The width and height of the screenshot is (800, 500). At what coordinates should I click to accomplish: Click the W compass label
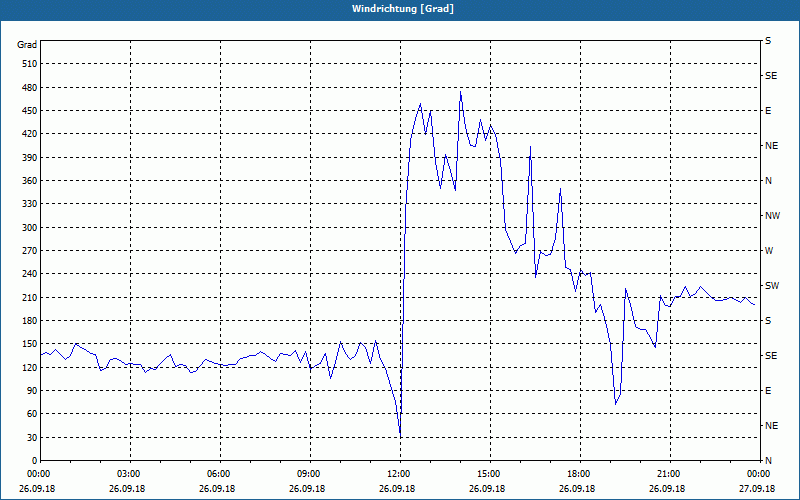pyautogui.click(x=769, y=251)
